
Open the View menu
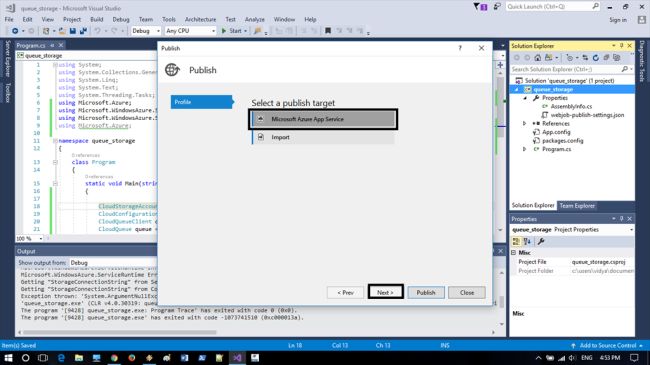[x=48, y=19]
